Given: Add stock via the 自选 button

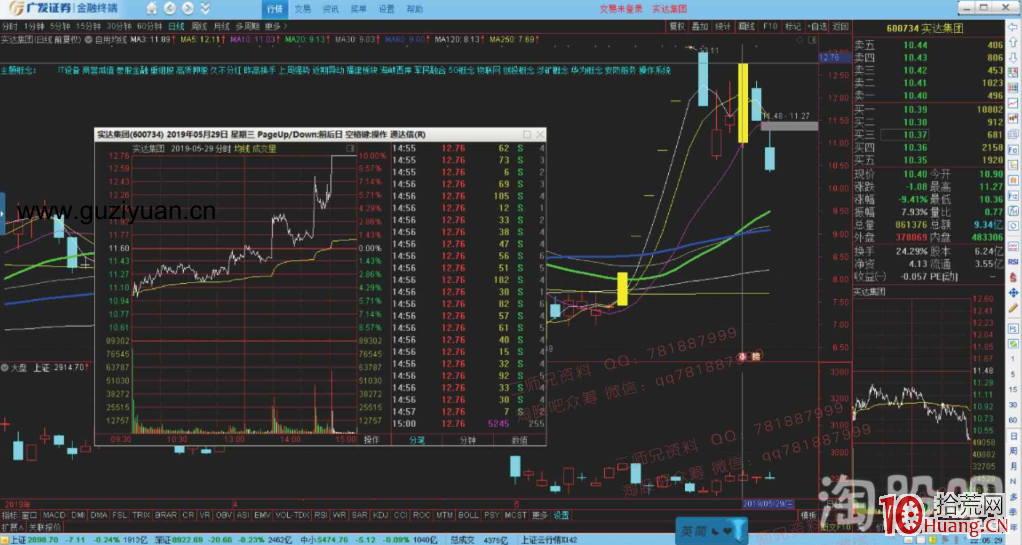Looking at the screenshot, I should click(x=817, y=27).
